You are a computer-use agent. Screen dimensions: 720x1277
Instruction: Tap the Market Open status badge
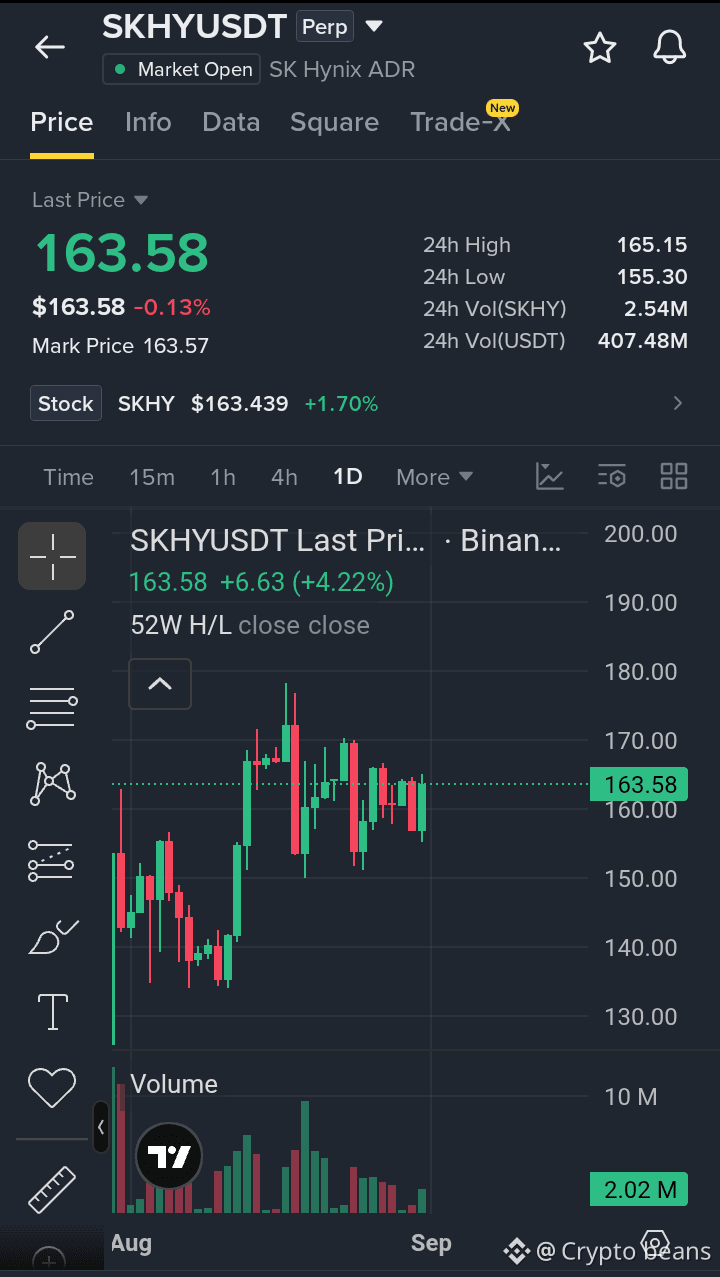[181, 69]
